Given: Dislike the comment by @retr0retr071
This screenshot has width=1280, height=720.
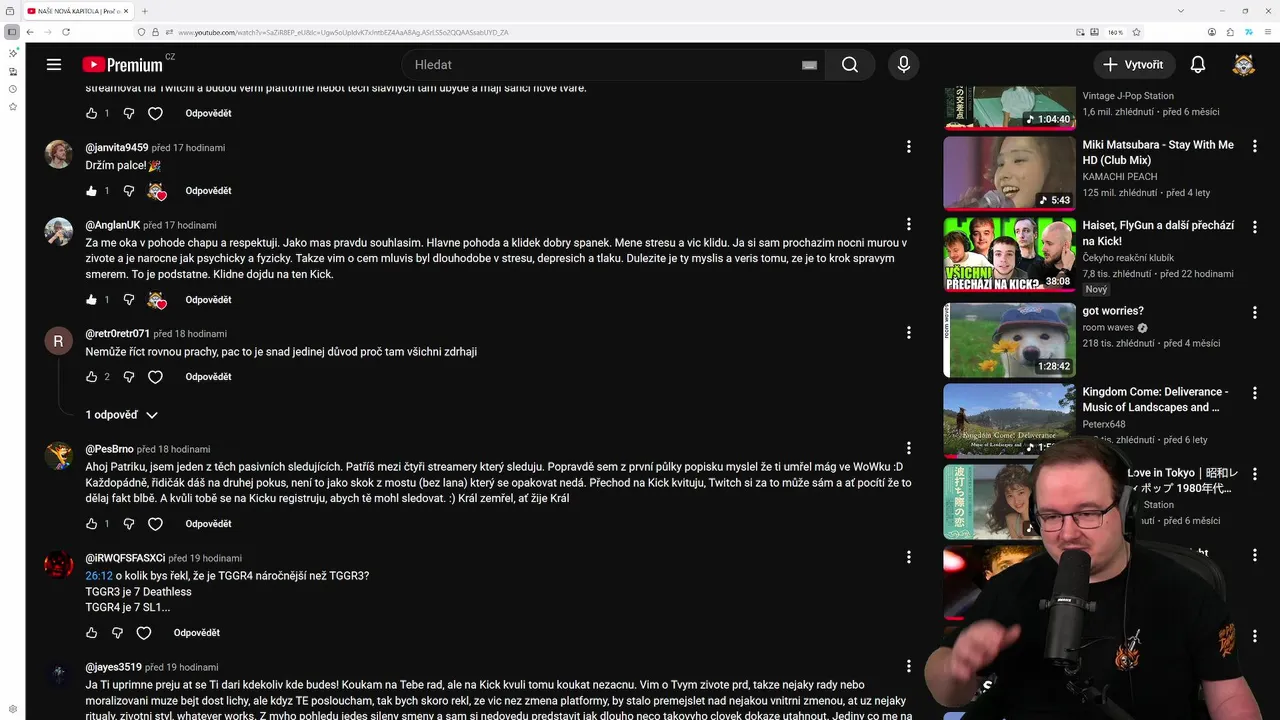Looking at the screenshot, I should pos(129,377).
